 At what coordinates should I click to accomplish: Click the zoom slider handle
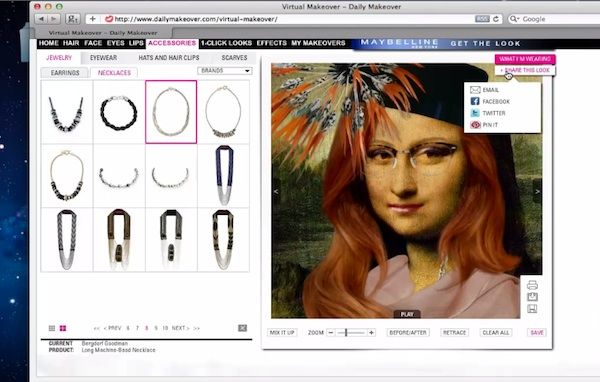(346, 333)
